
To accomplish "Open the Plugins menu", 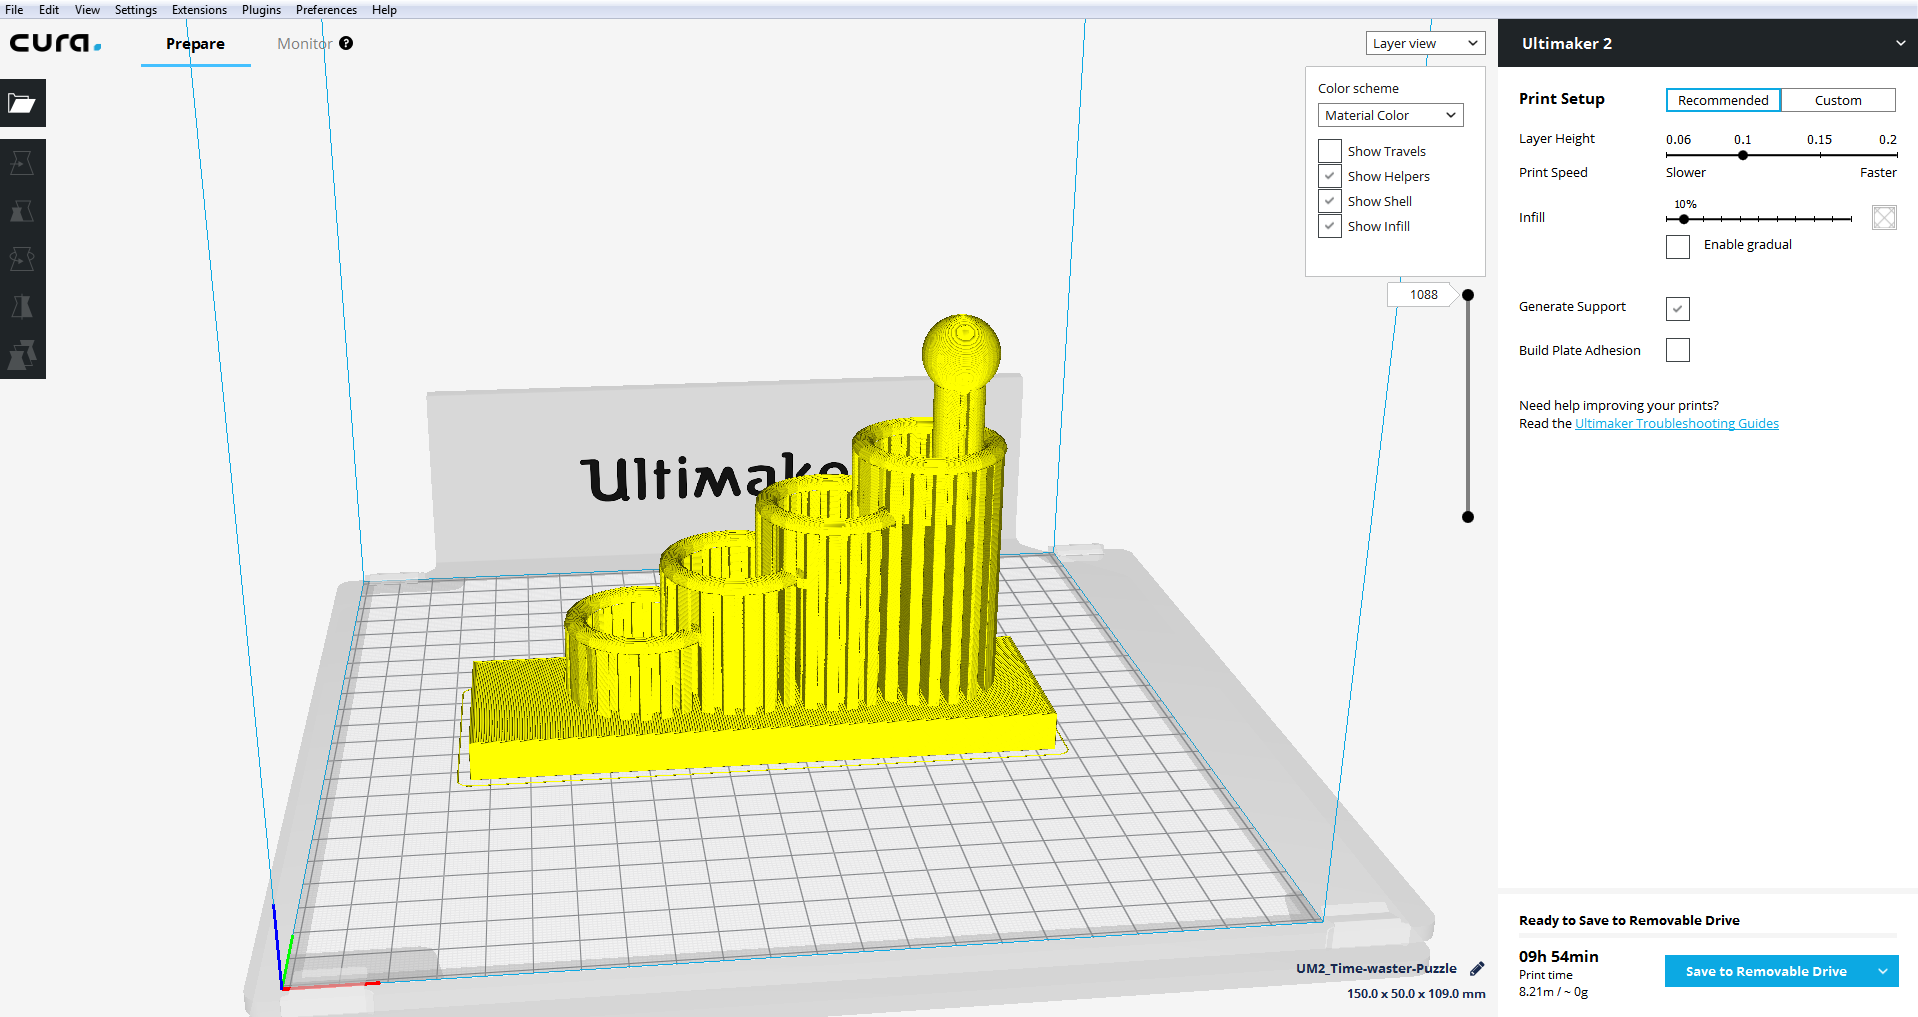I will click(261, 9).
